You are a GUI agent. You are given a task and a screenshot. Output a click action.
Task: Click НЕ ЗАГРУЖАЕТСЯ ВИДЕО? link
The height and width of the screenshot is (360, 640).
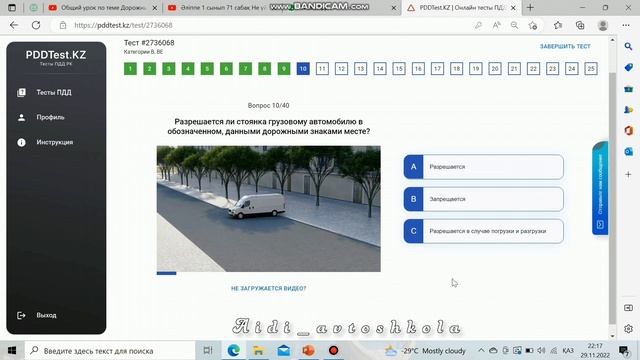(x=269, y=288)
